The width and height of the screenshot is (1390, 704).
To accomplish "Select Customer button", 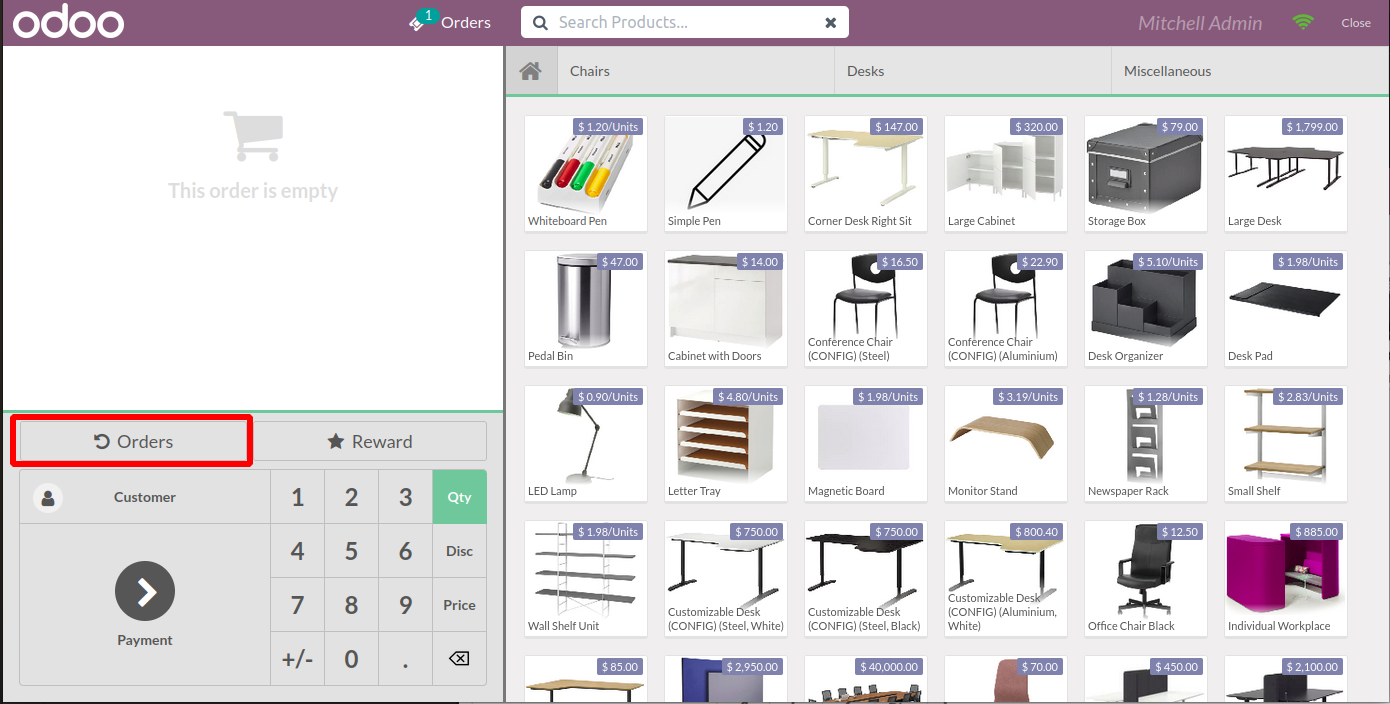I will click(145, 497).
